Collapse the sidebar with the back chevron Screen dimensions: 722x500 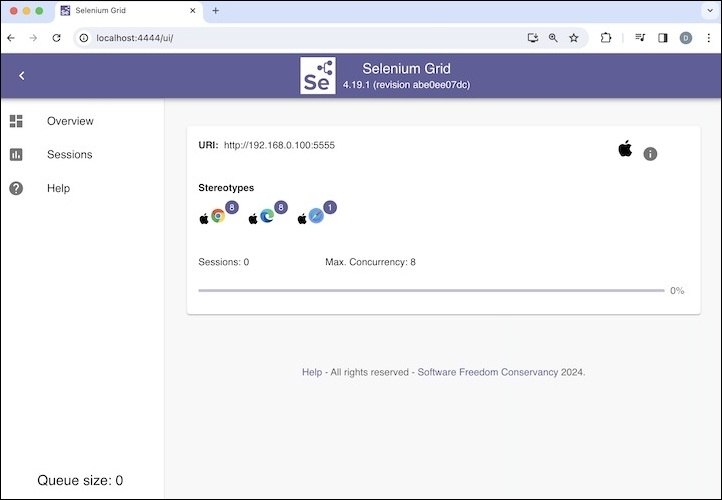click(22, 76)
